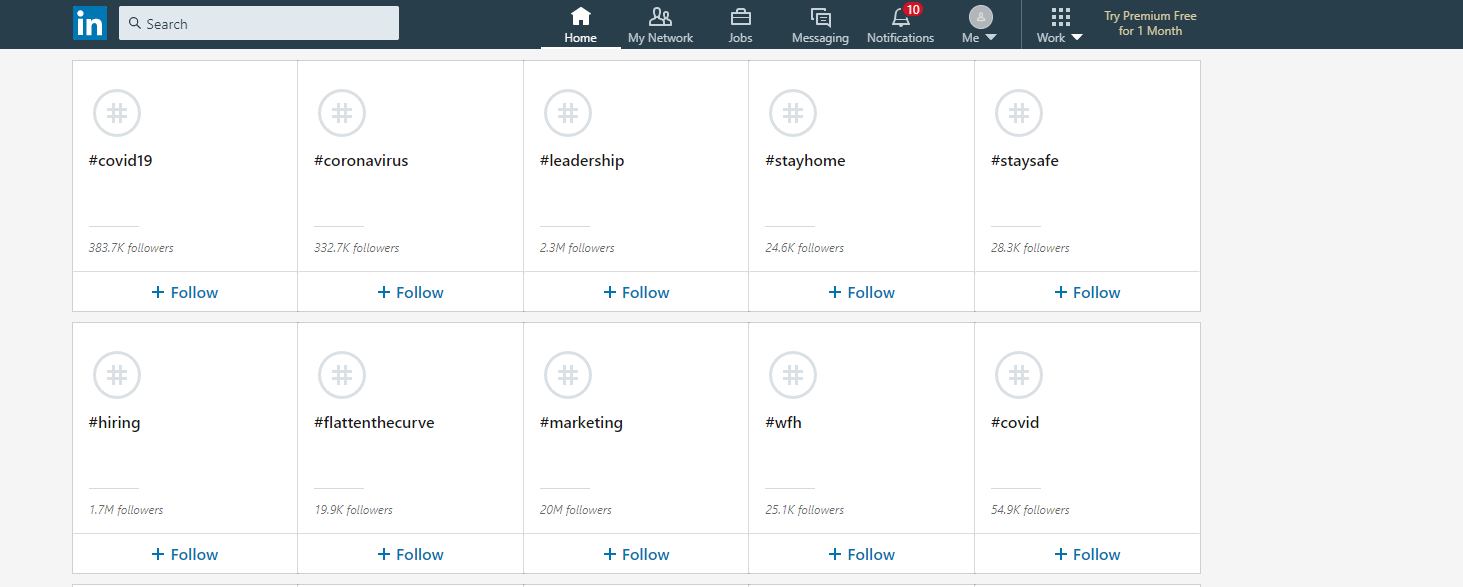The height and width of the screenshot is (587, 1463).
Task: Follow the #leadership hashtag
Action: coord(635,291)
